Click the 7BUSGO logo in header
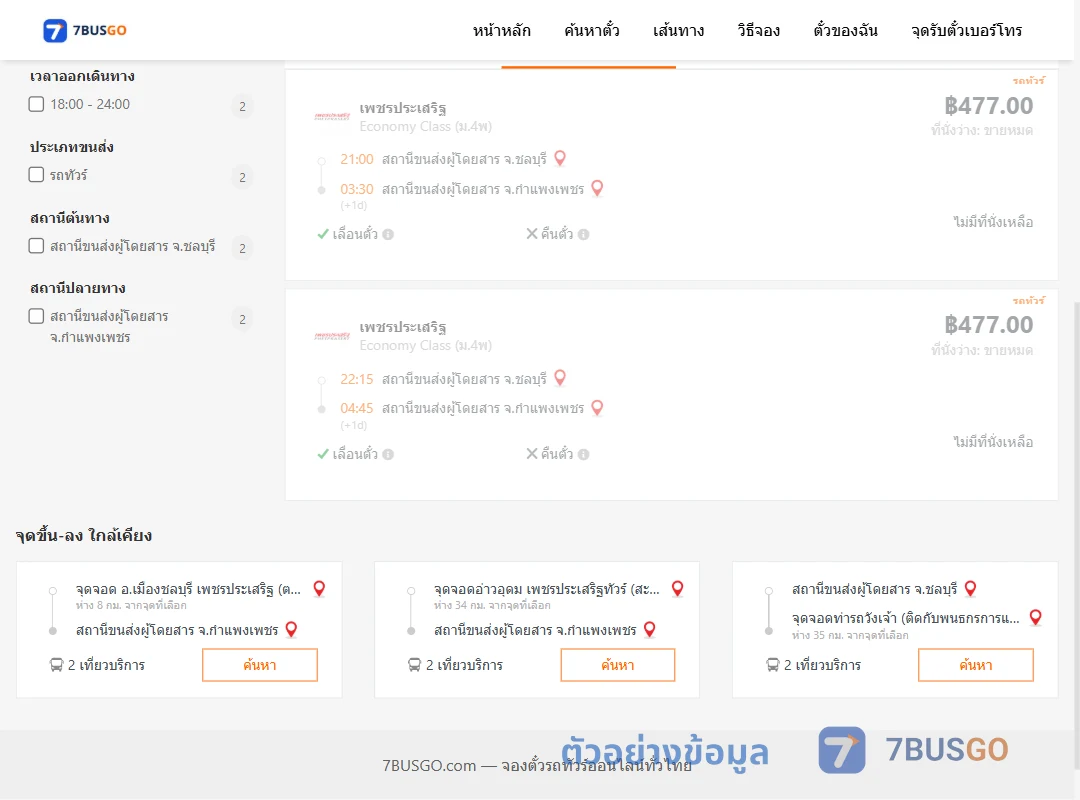Image resolution: width=1080 pixels, height=800 pixels. pos(85,30)
